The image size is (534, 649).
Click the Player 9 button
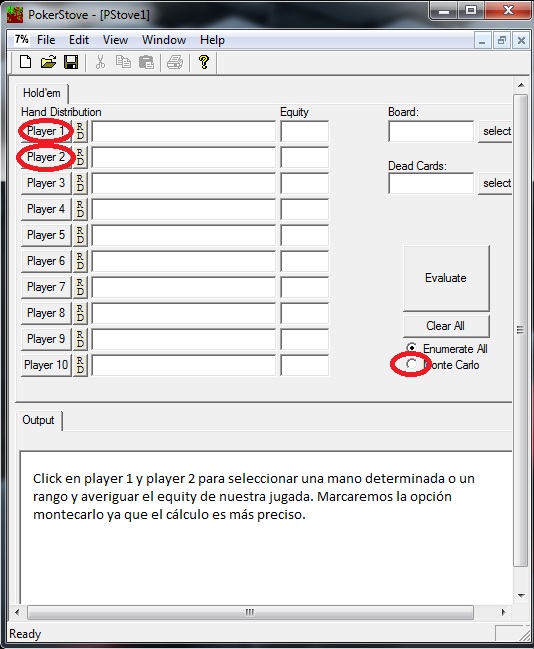46,339
